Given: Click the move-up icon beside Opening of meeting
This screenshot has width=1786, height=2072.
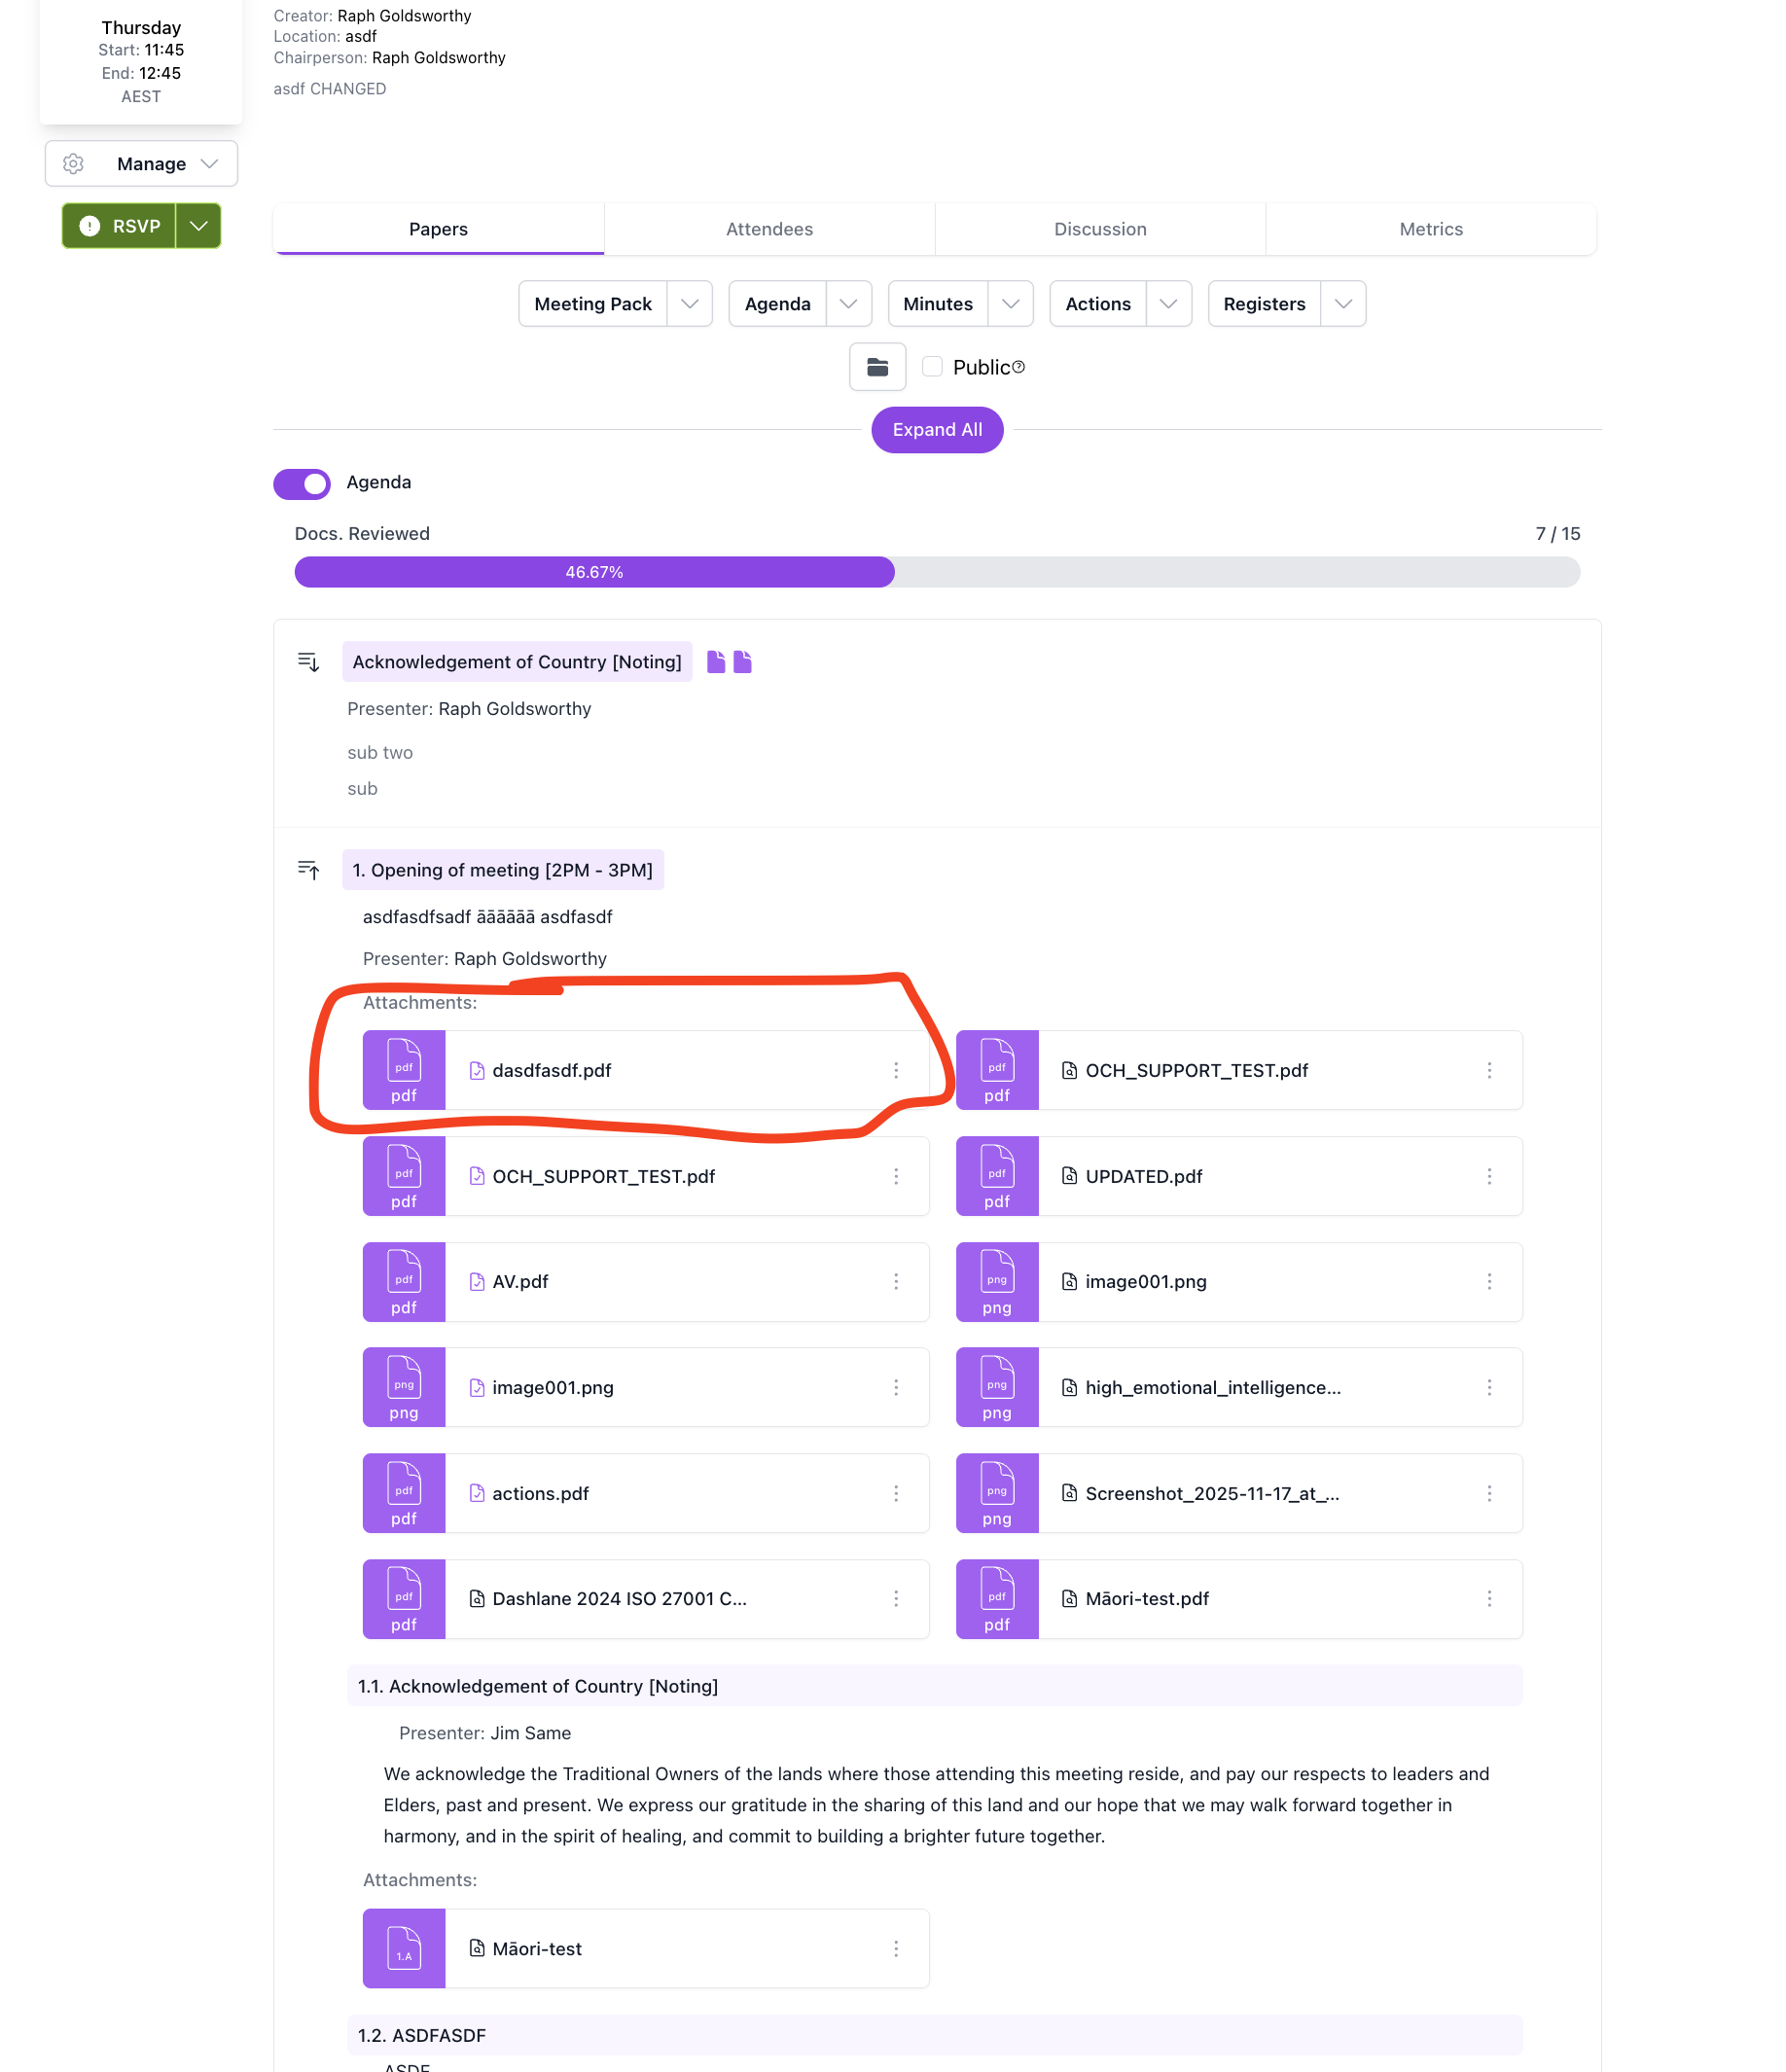Looking at the screenshot, I should pyautogui.click(x=308, y=869).
